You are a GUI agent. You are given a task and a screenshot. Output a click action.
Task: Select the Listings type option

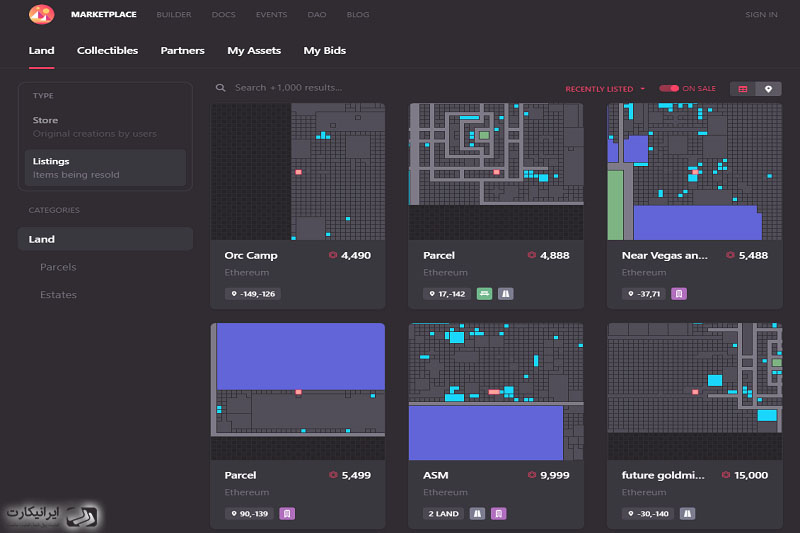pos(105,168)
